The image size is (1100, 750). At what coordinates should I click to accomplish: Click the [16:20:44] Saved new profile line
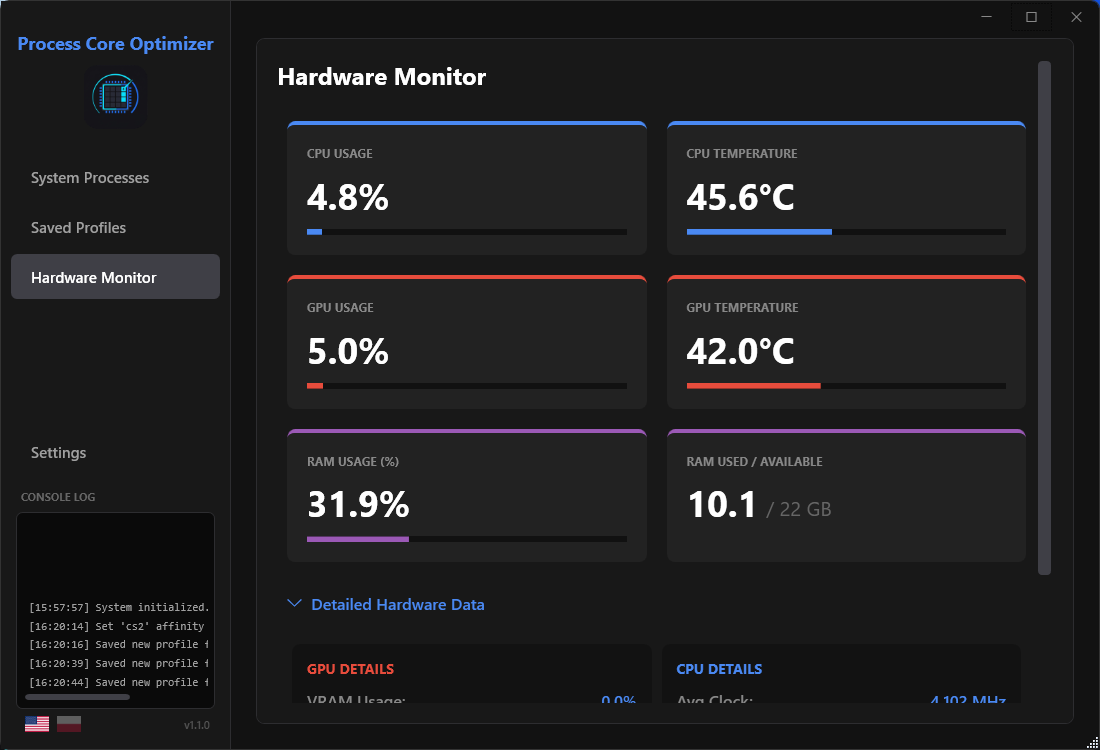(119, 683)
